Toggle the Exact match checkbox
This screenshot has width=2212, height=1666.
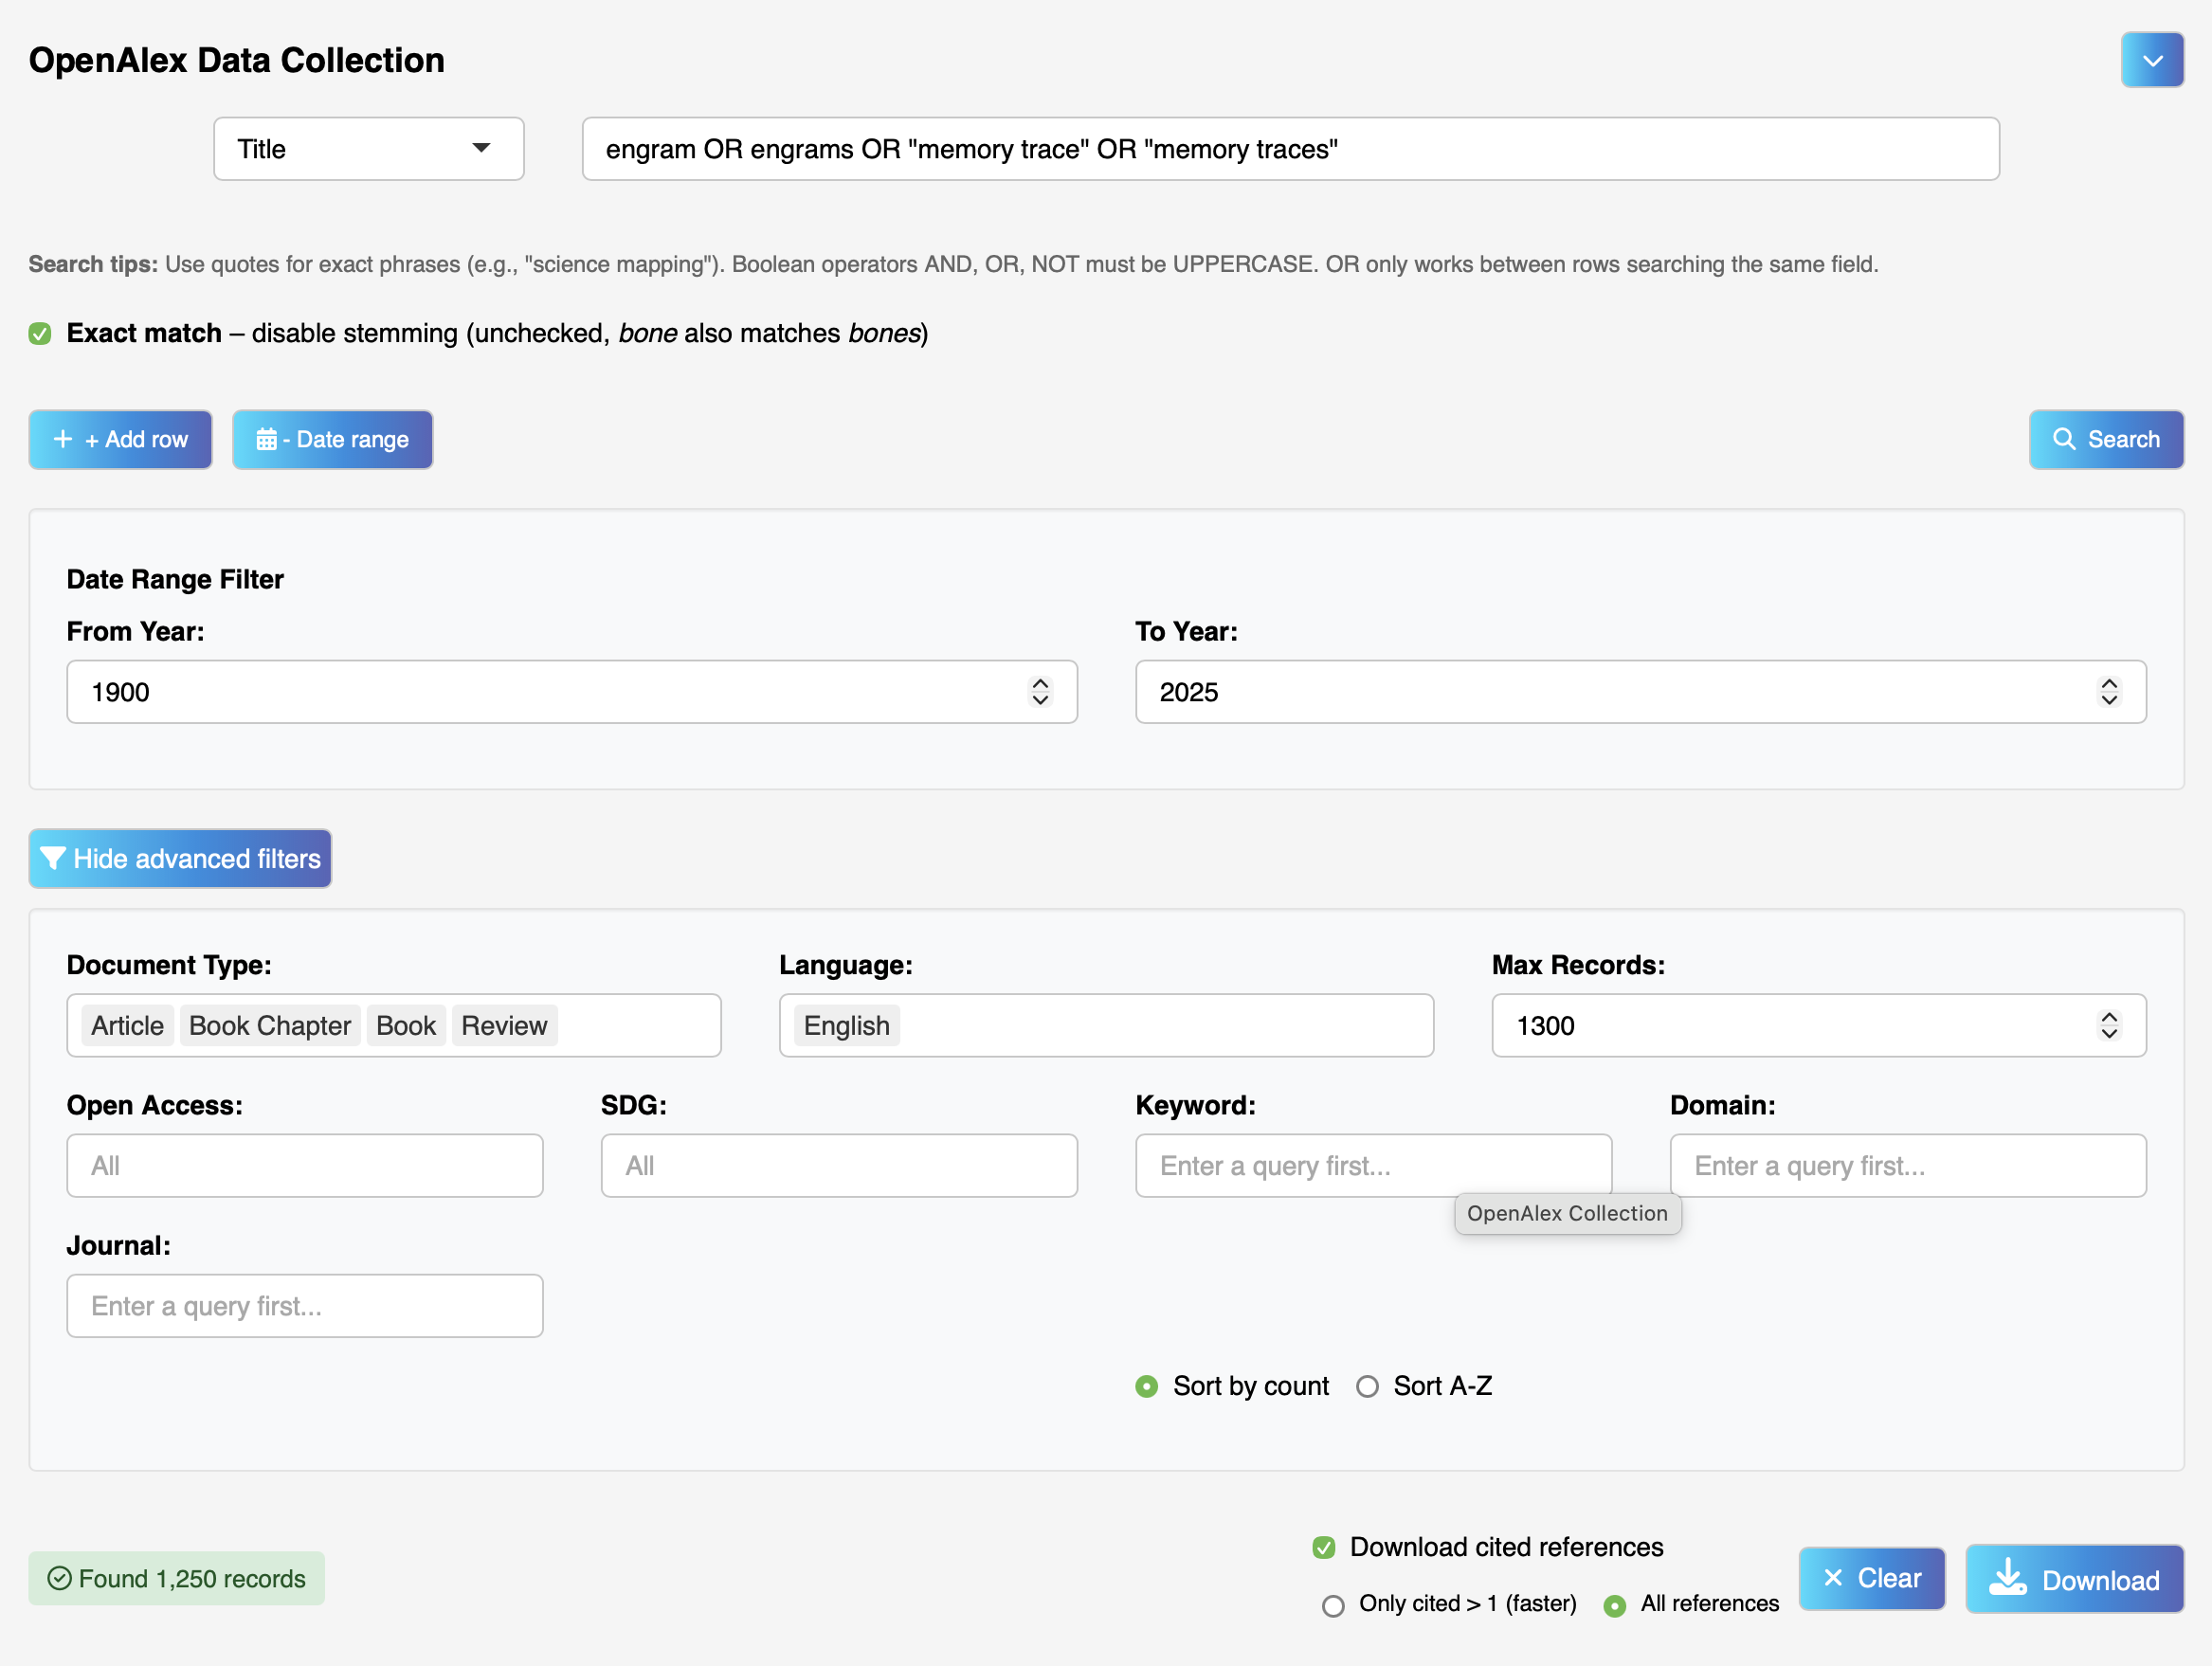[40, 333]
